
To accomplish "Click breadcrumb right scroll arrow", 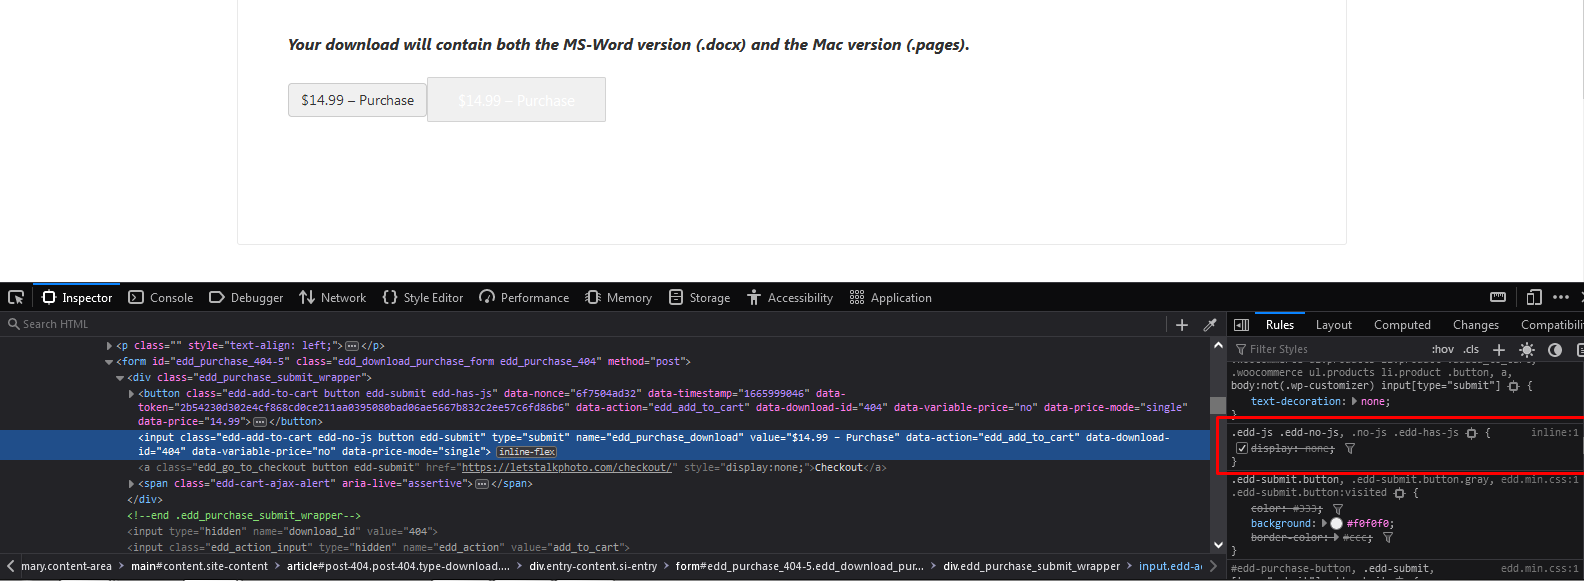I will coord(1212,566).
